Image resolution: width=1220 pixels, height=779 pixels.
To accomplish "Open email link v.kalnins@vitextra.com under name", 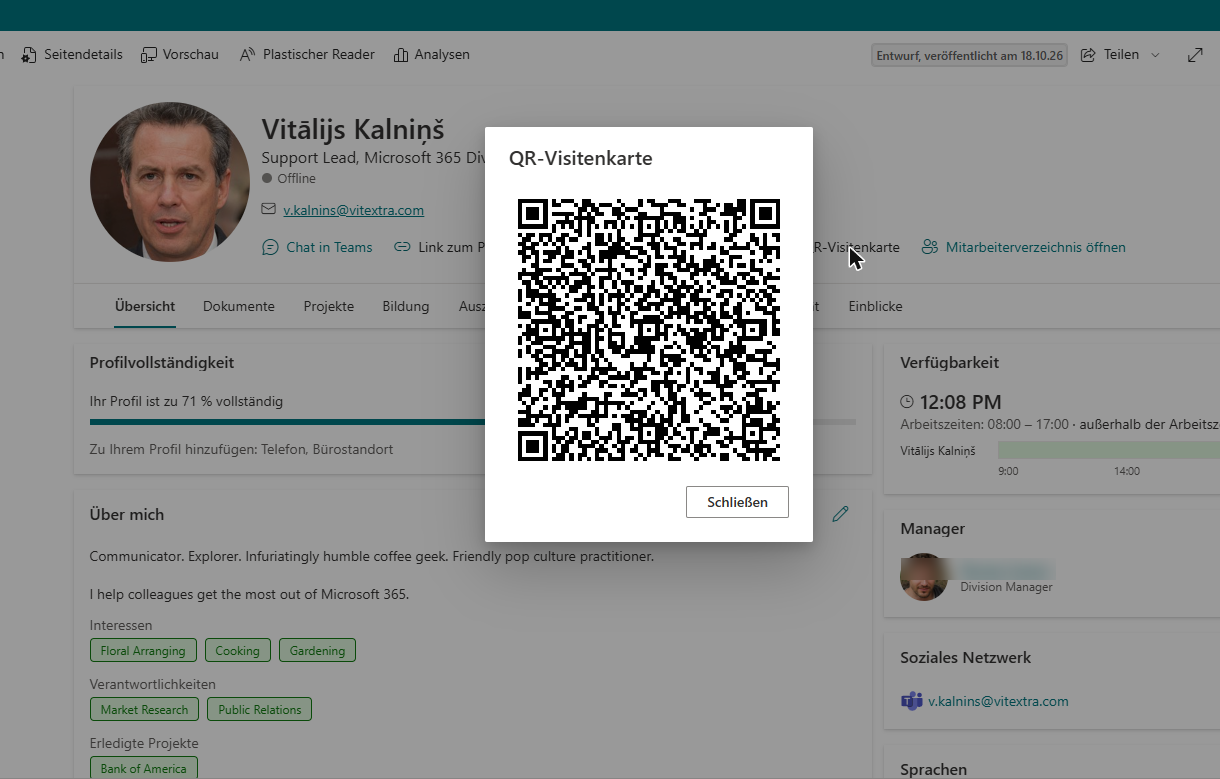I will [354, 210].
